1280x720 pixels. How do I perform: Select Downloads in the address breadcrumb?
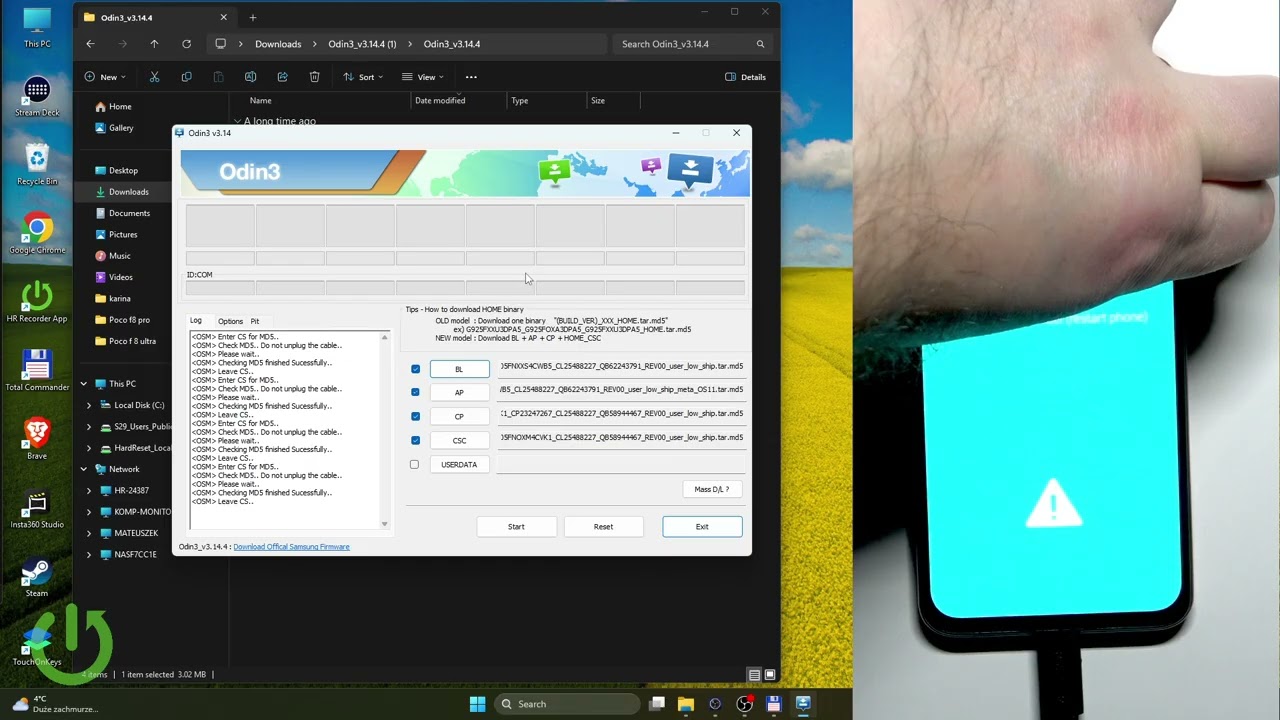pyautogui.click(x=278, y=44)
